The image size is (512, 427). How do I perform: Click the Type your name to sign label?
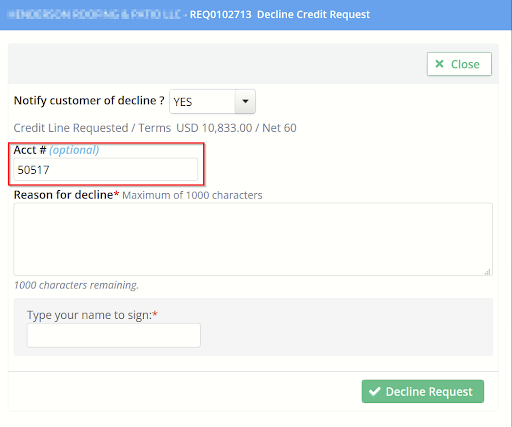tap(90, 315)
